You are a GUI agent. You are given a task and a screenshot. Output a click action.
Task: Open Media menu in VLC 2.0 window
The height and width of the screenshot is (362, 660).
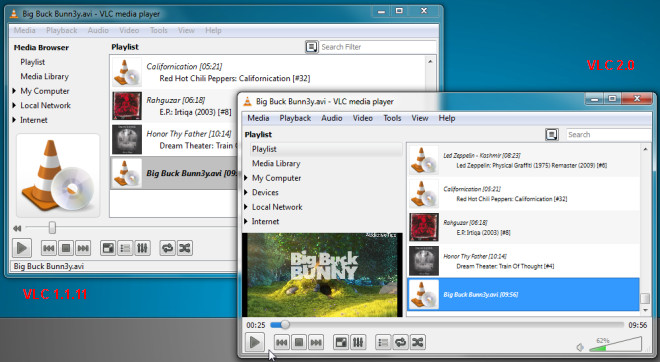[x=258, y=118]
